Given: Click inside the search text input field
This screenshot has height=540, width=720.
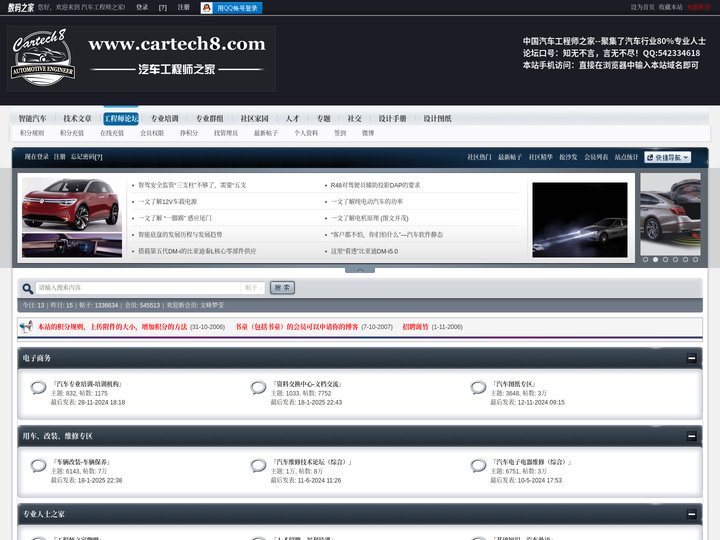Looking at the screenshot, I should [138, 288].
